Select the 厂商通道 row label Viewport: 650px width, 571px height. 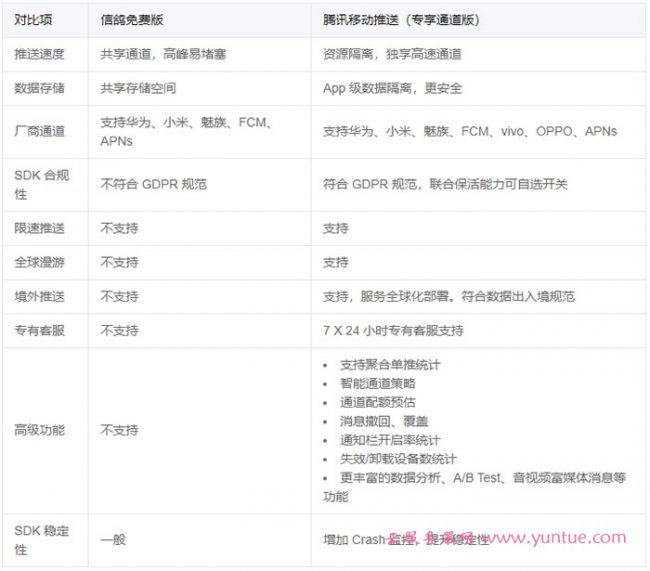[39, 131]
